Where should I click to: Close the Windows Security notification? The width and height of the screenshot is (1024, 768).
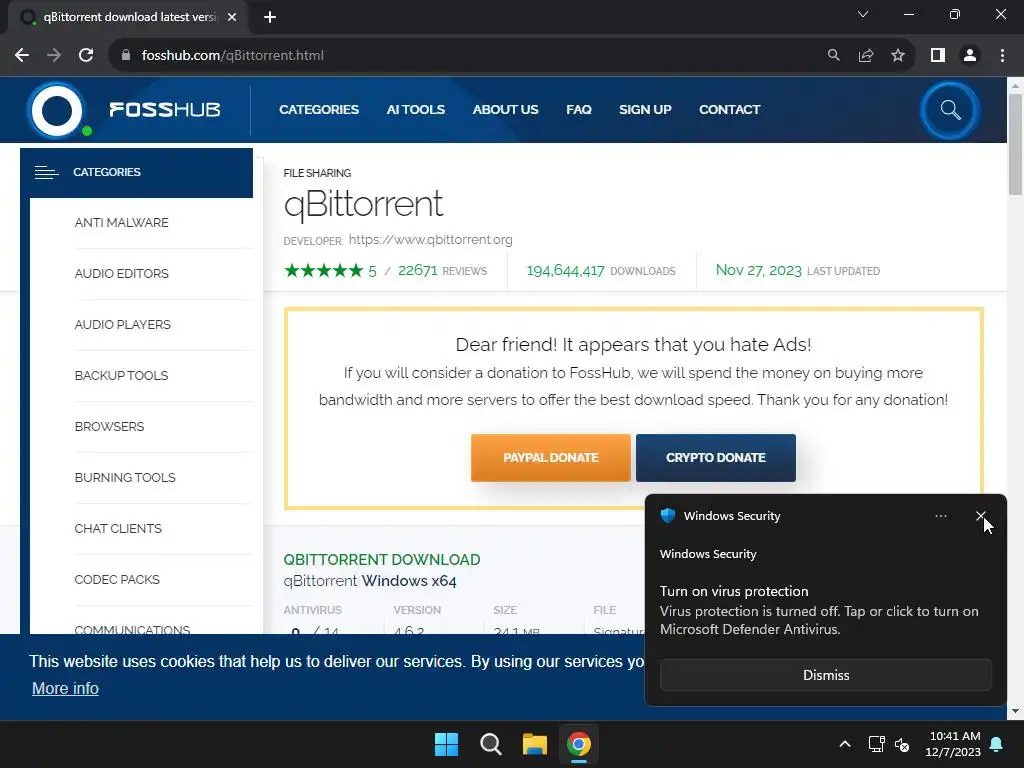(980, 516)
